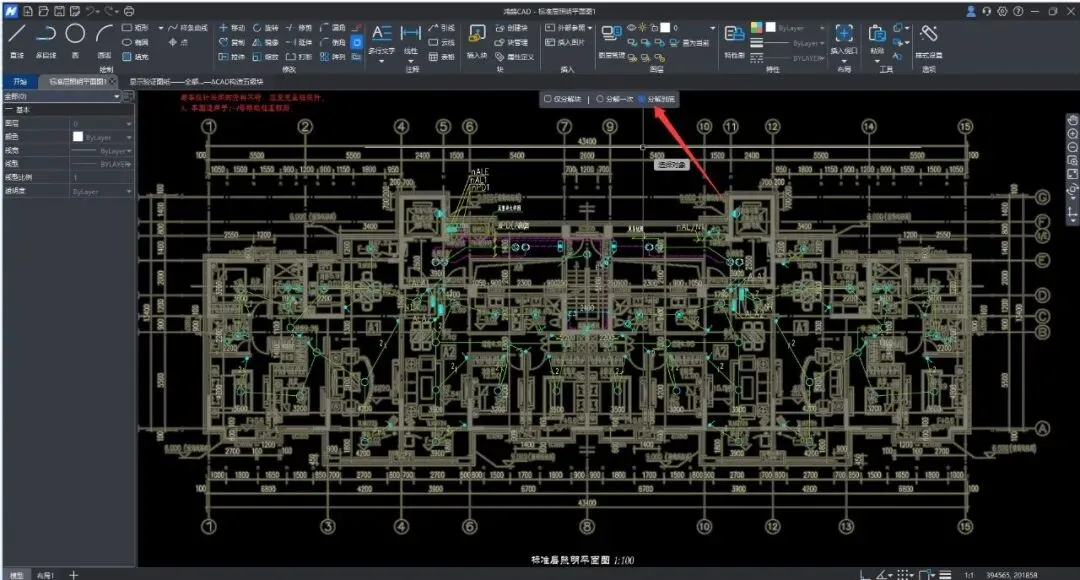Select the Arc tool

(x=104, y=40)
